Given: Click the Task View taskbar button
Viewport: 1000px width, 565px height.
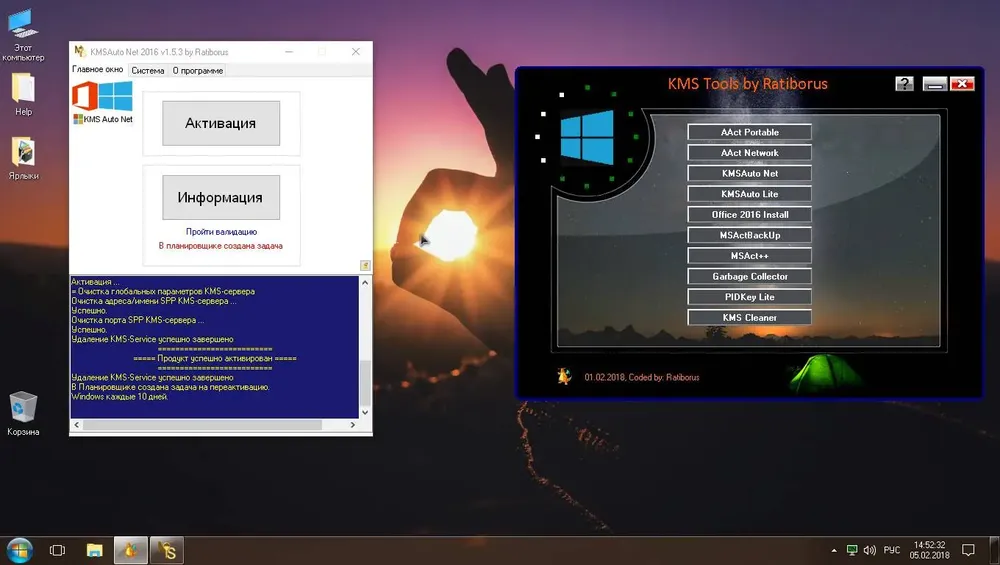Looking at the screenshot, I should tap(57, 550).
